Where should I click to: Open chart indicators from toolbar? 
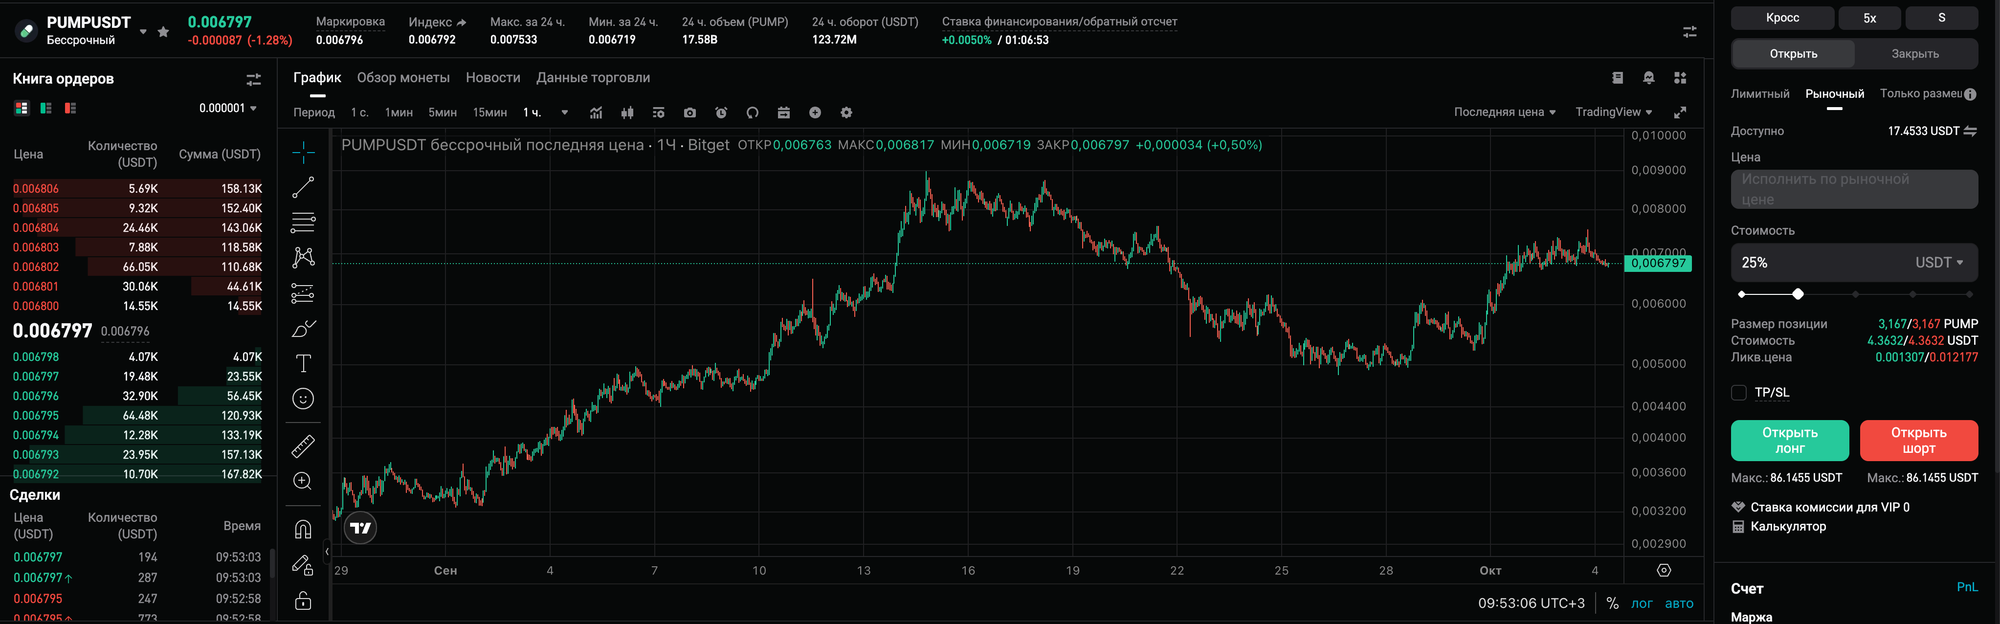(596, 113)
